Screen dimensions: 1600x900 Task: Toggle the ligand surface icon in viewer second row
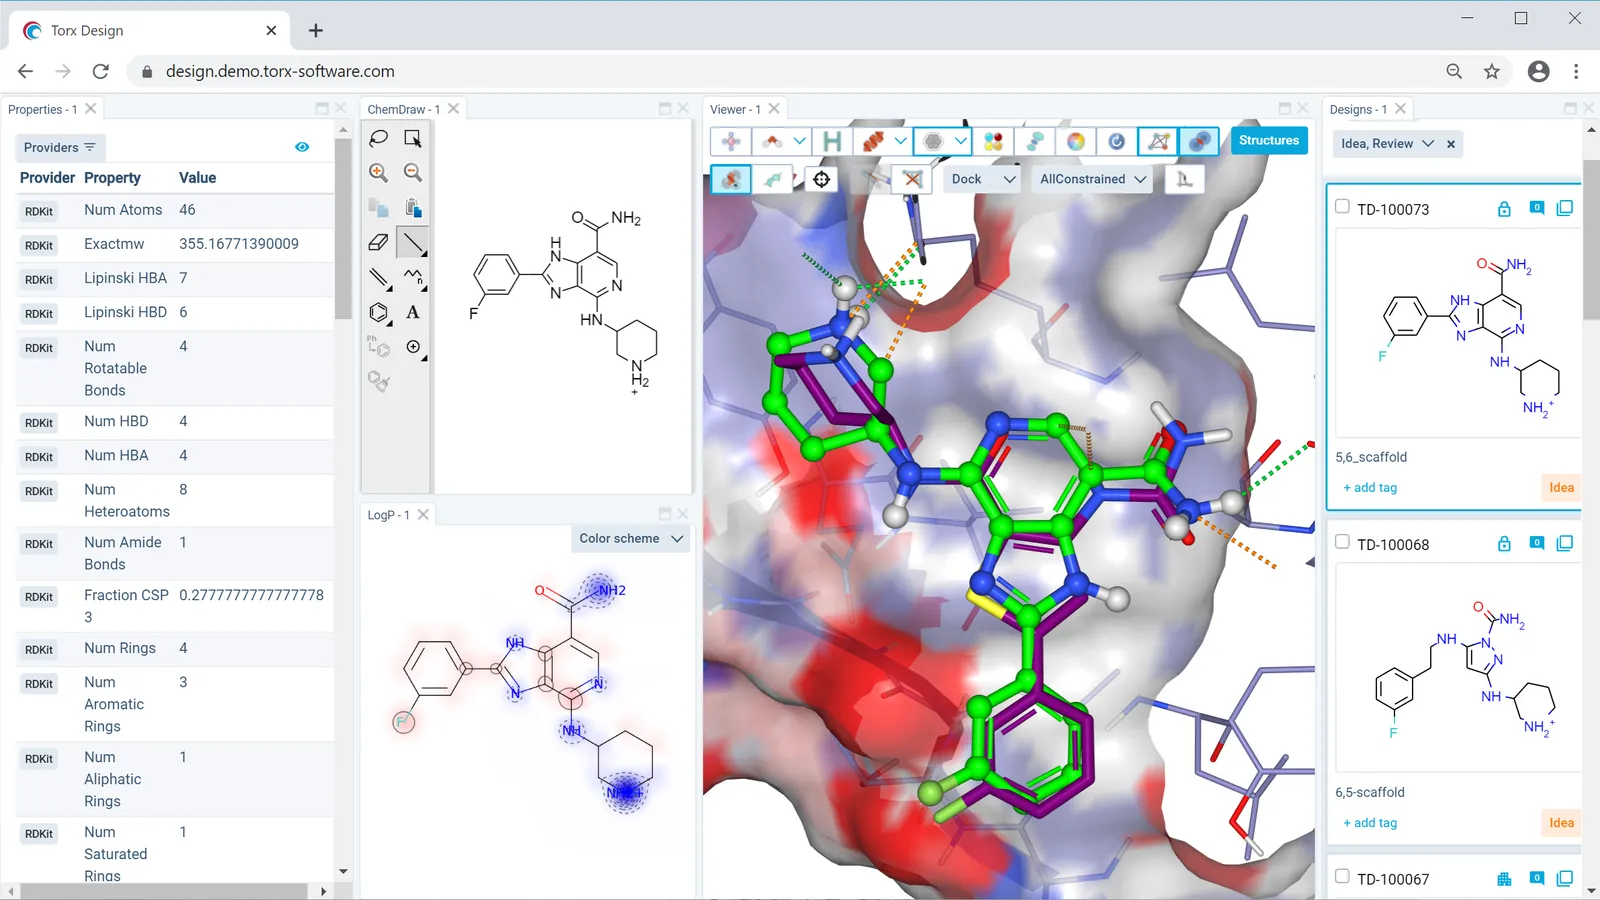click(731, 179)
